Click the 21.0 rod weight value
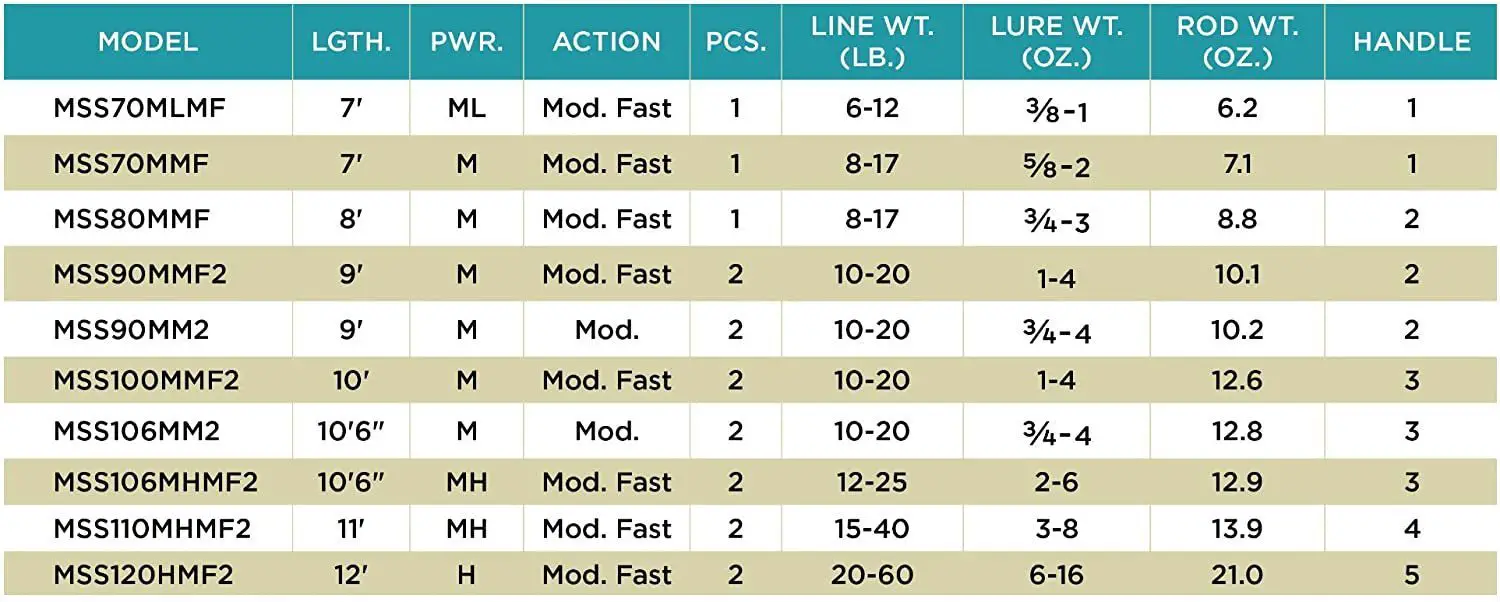This screenshot has height=602, width=1500. point(1238,575)
